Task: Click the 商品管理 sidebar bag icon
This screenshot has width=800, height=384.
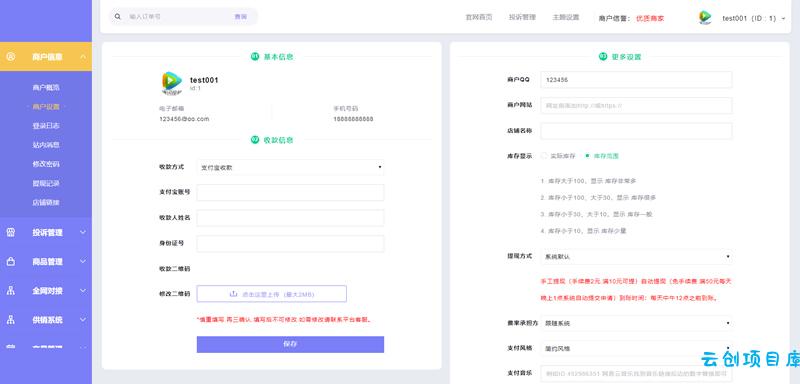Action: point(11,262)
